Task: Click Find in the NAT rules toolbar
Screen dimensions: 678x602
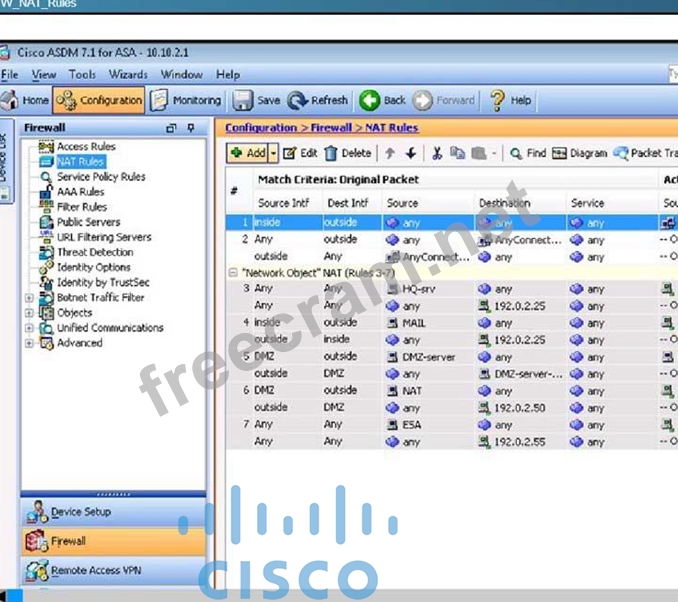Action: 526,154
